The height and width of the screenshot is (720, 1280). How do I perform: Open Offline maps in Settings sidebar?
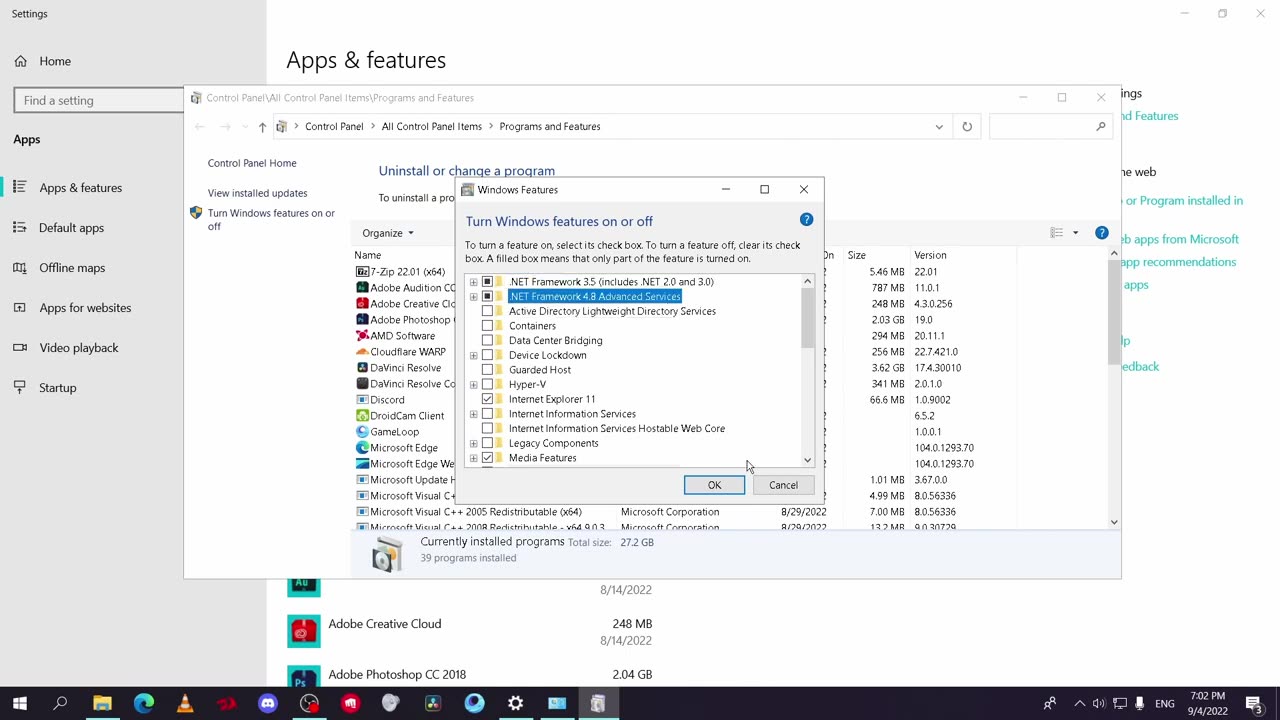click(72, 268)
